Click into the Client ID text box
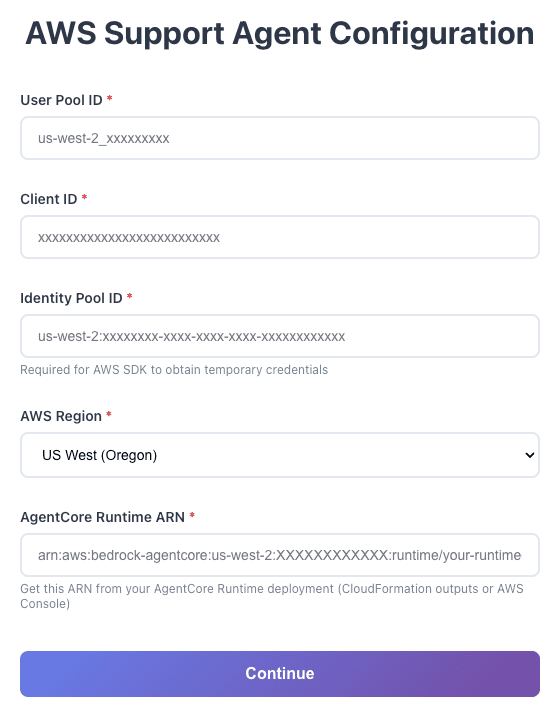The height and width of the screenshot is (717, 560). tap(280, 237)
